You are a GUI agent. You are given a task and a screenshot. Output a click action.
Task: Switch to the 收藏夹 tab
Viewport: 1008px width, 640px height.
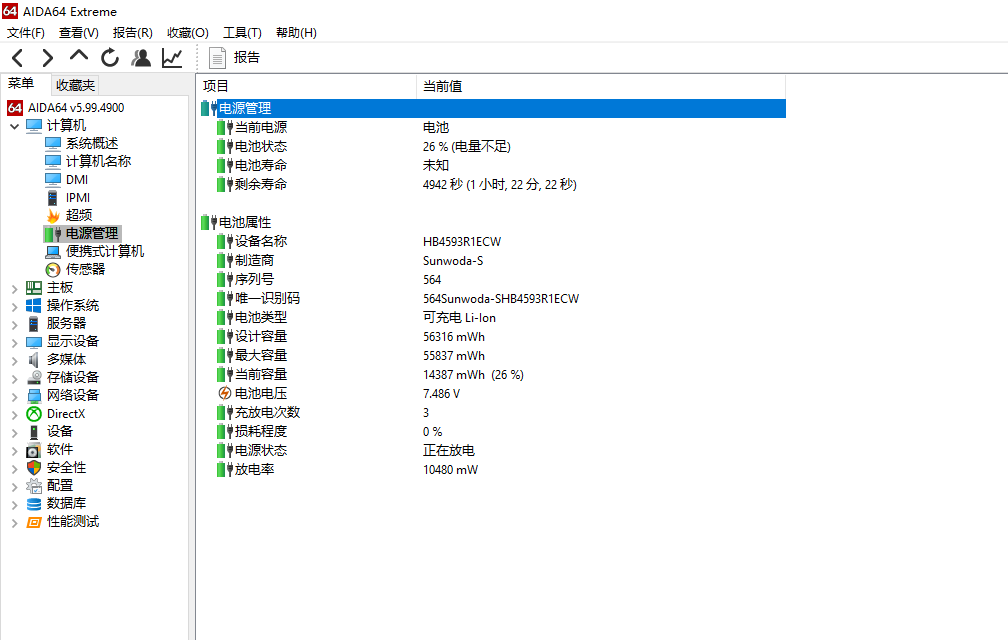75,85
